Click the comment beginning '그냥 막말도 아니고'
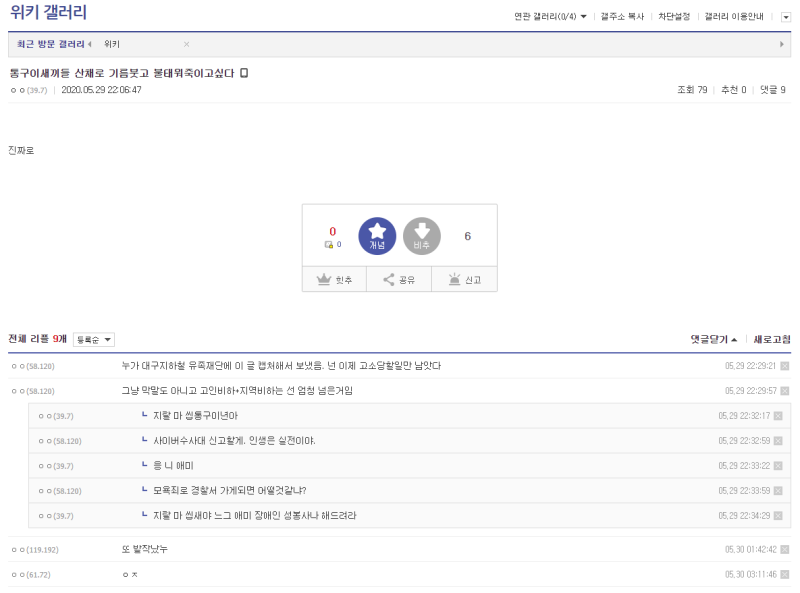Screen dimensions: 800x593 tap(237, 391)
